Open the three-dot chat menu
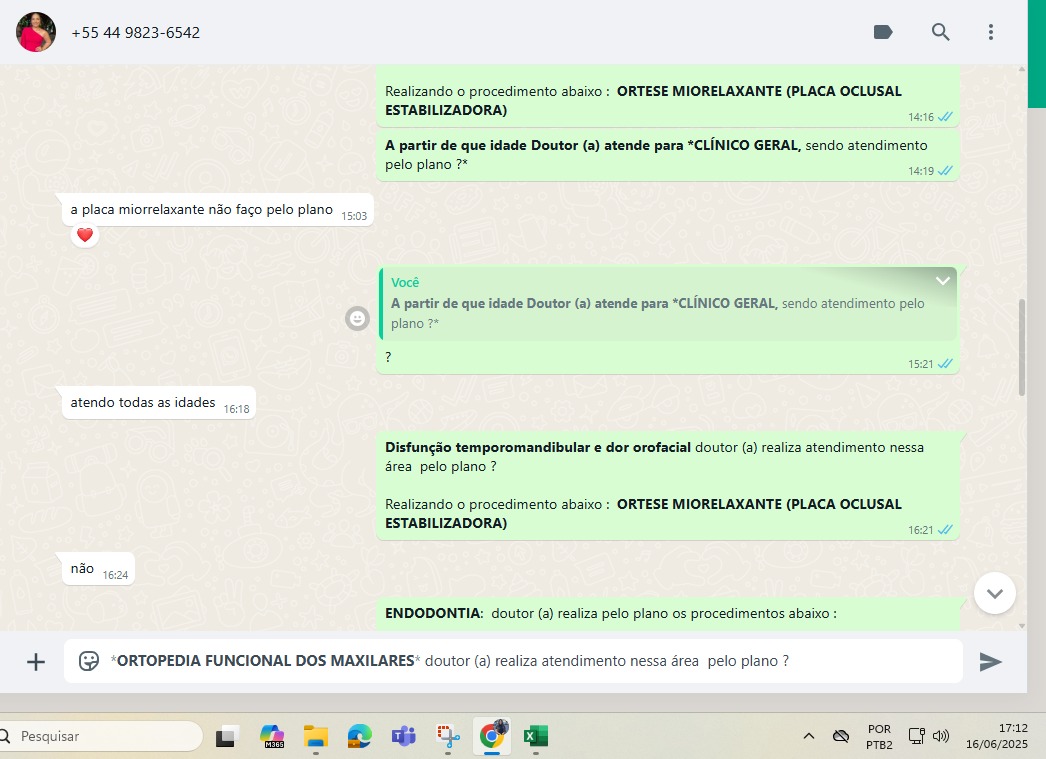The width and height of the screenshot is (1046, 759). coord(991,32)
